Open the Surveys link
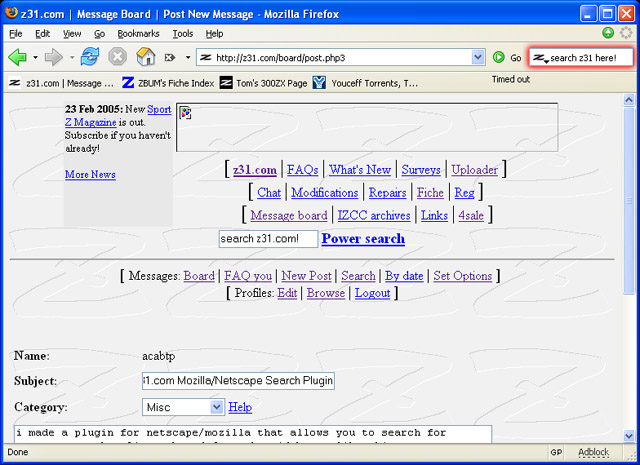The image size is (640, 465). pos(421,169)
